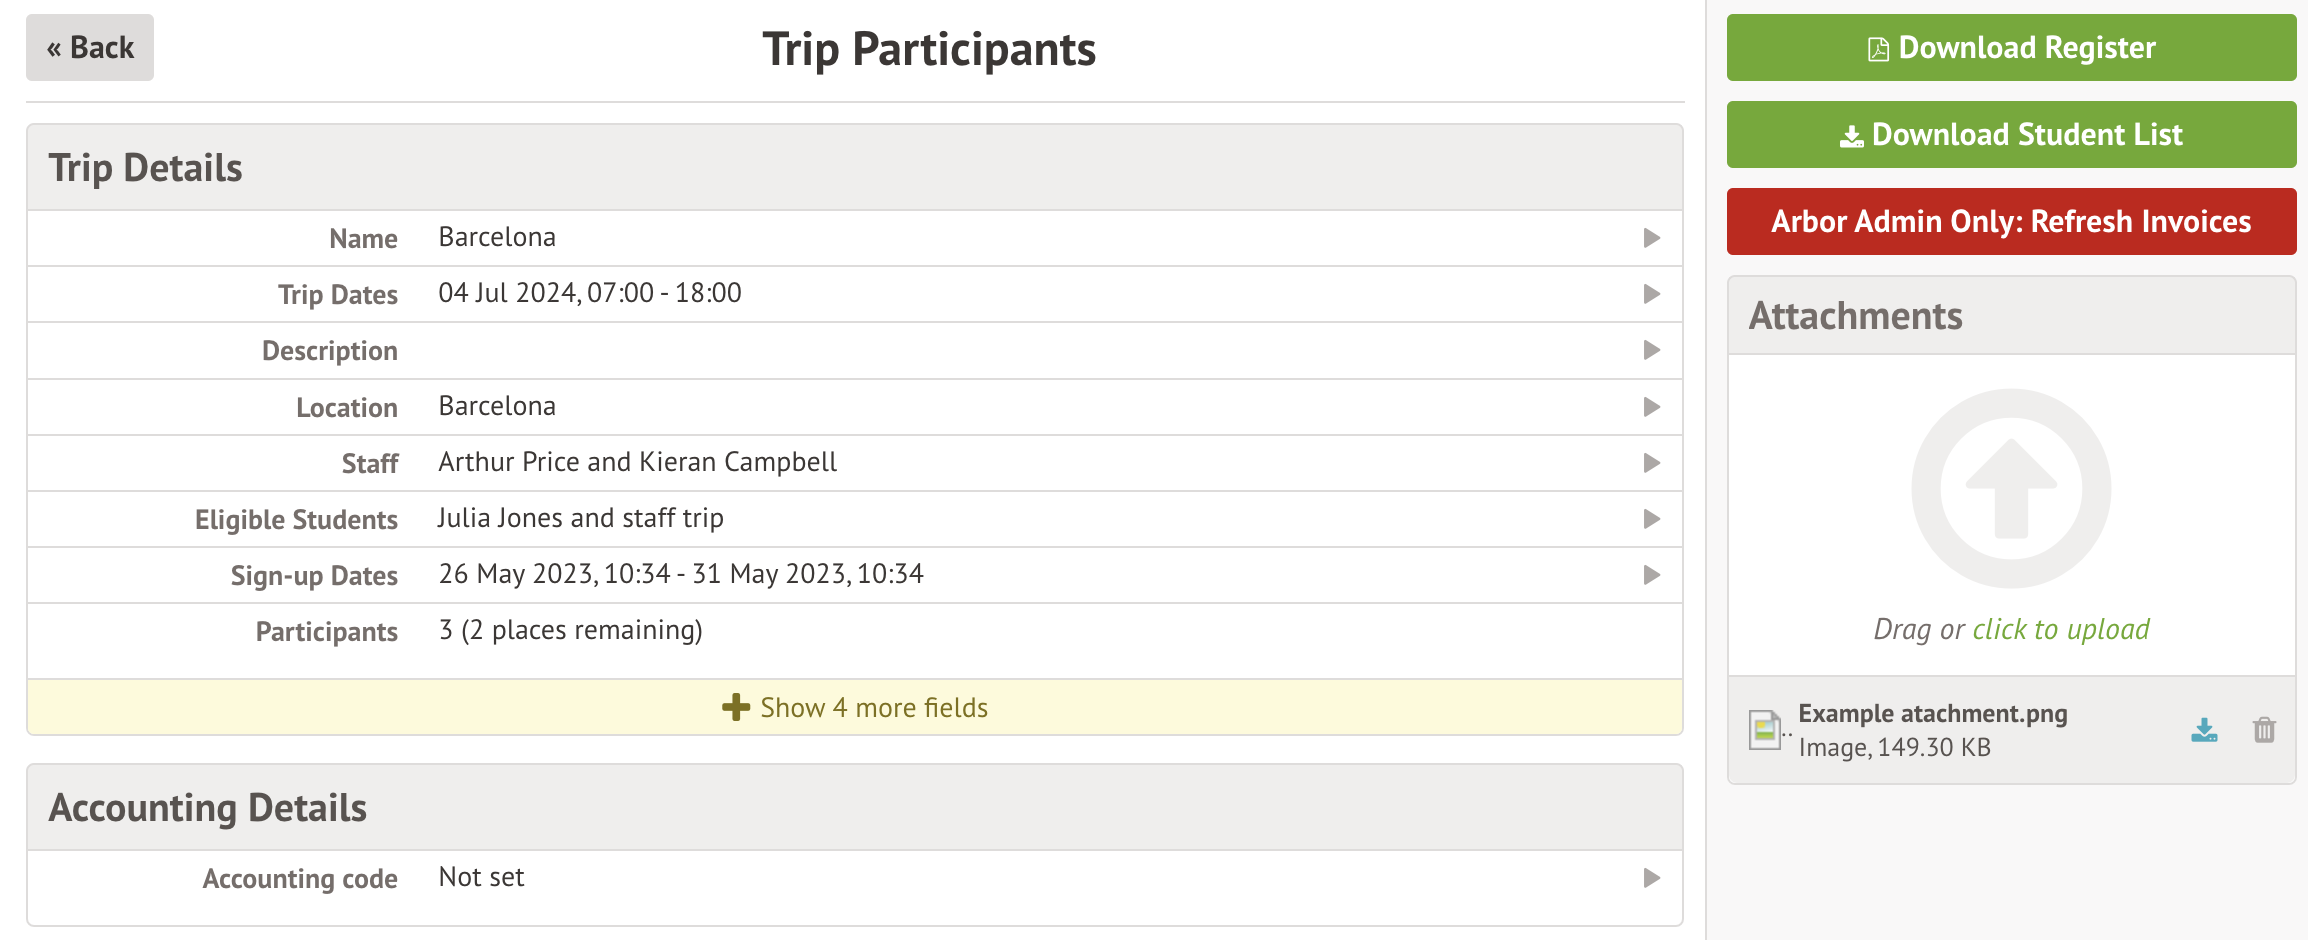The width and height of the screenshot is (2308, 940).
Task: Expand the Location row arrow
Action: pos(1651,407)
